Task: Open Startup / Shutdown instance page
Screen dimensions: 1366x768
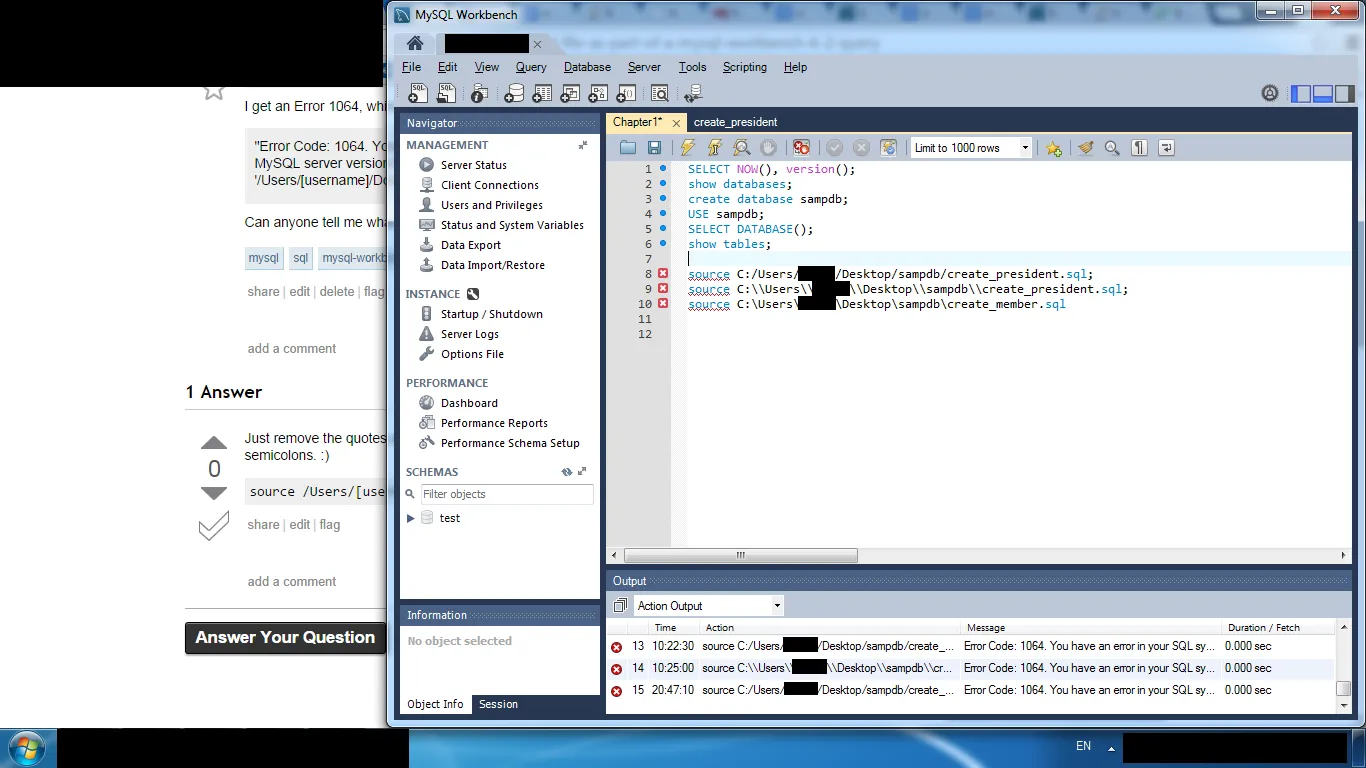Action: [492, 314]
